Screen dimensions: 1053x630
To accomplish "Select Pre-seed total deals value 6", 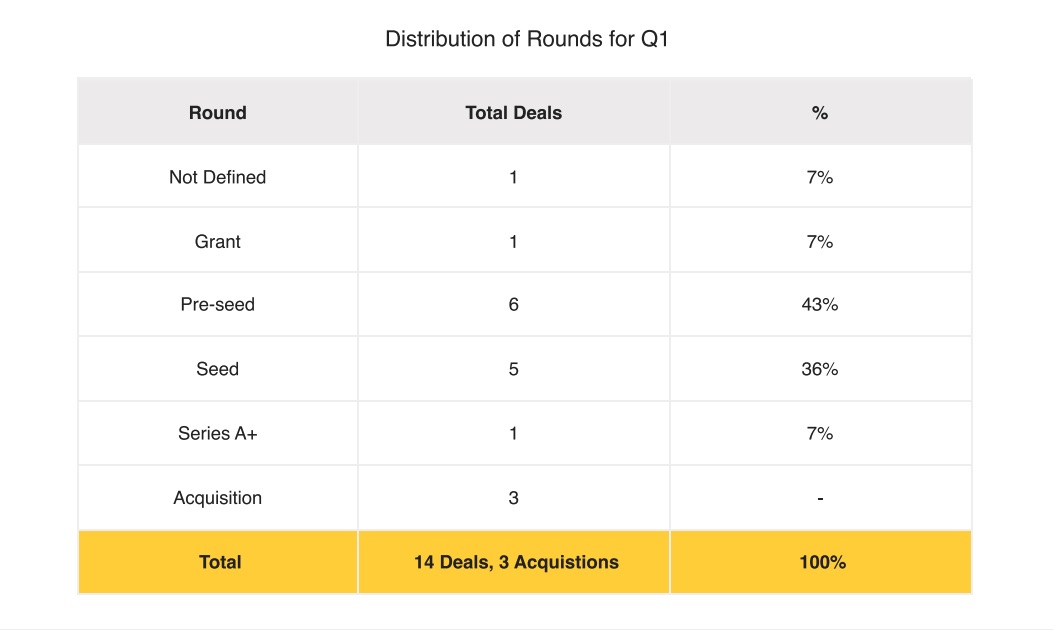I will [513, 305].
